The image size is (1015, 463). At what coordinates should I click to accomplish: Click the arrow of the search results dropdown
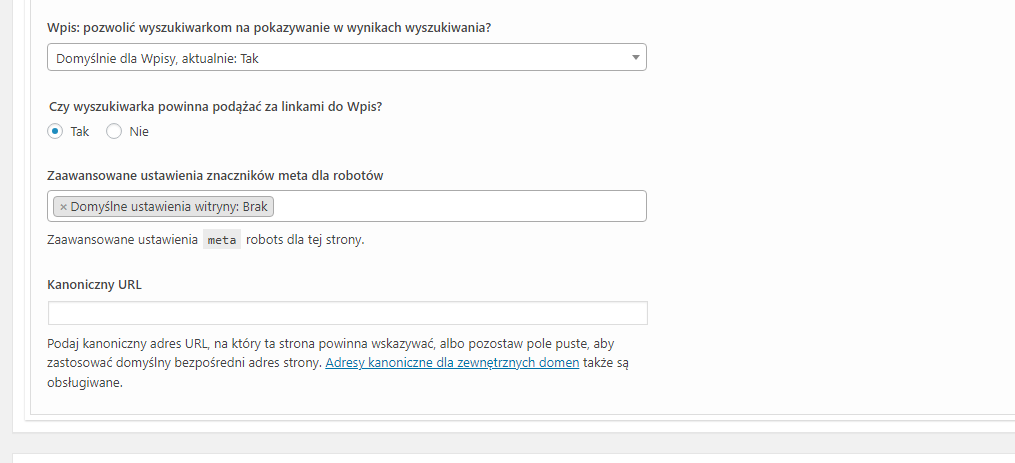tap(635, 58)
